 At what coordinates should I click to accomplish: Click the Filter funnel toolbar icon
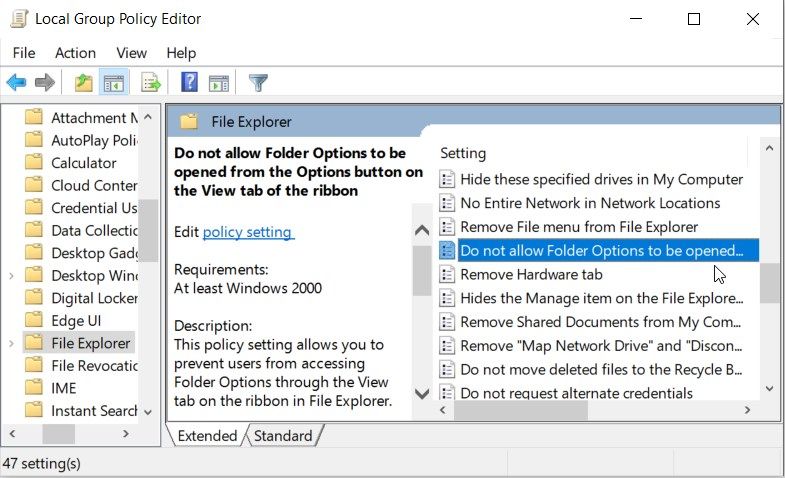[x=258, y=82]
